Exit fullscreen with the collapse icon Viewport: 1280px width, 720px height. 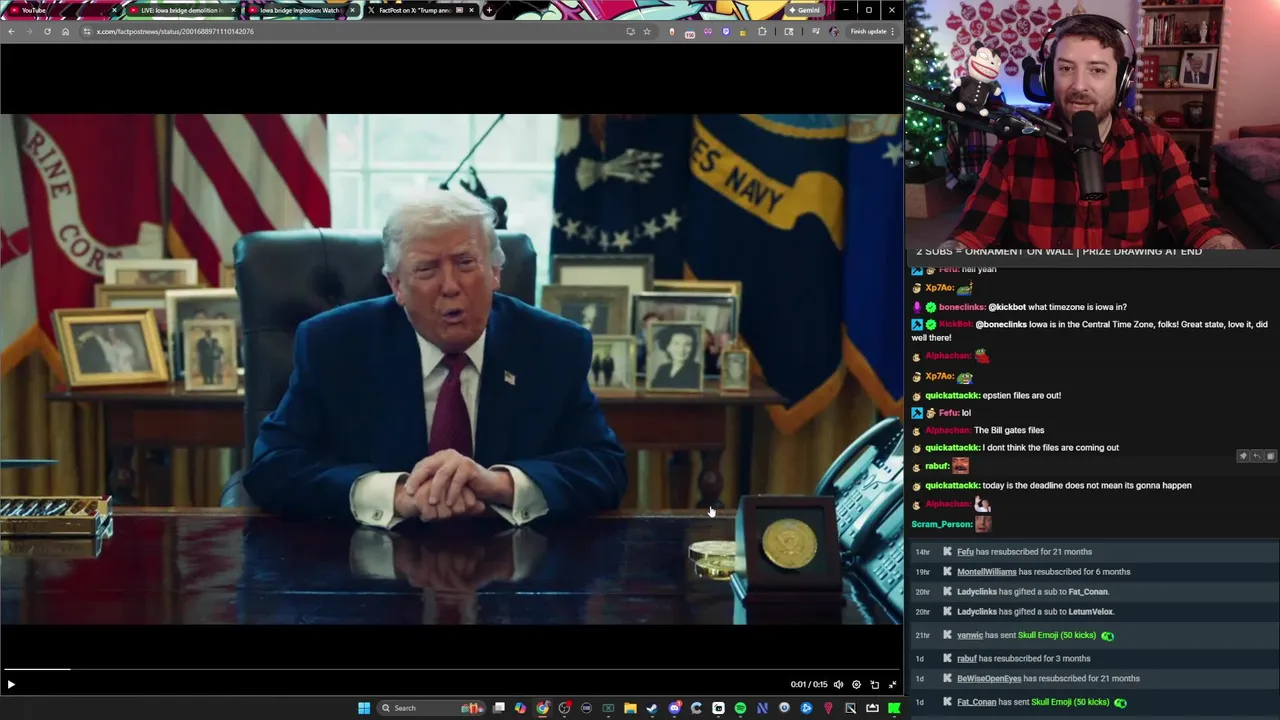(892, 684)
